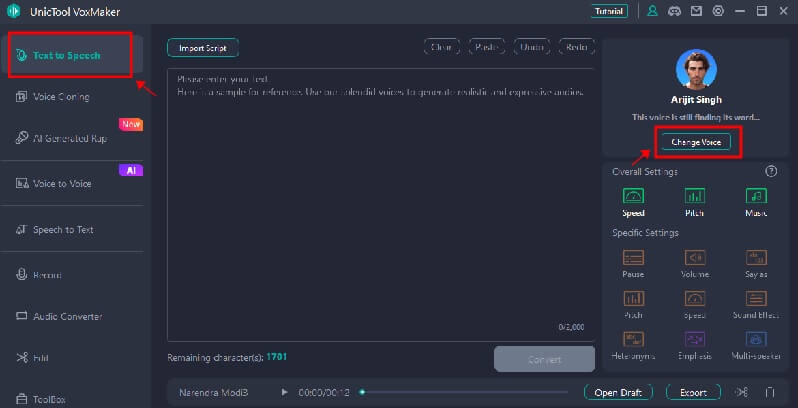798x408 pixels.
Task: Click the Arijit Singh avatar
Action: pyautogui.click(x=696, y=70)
